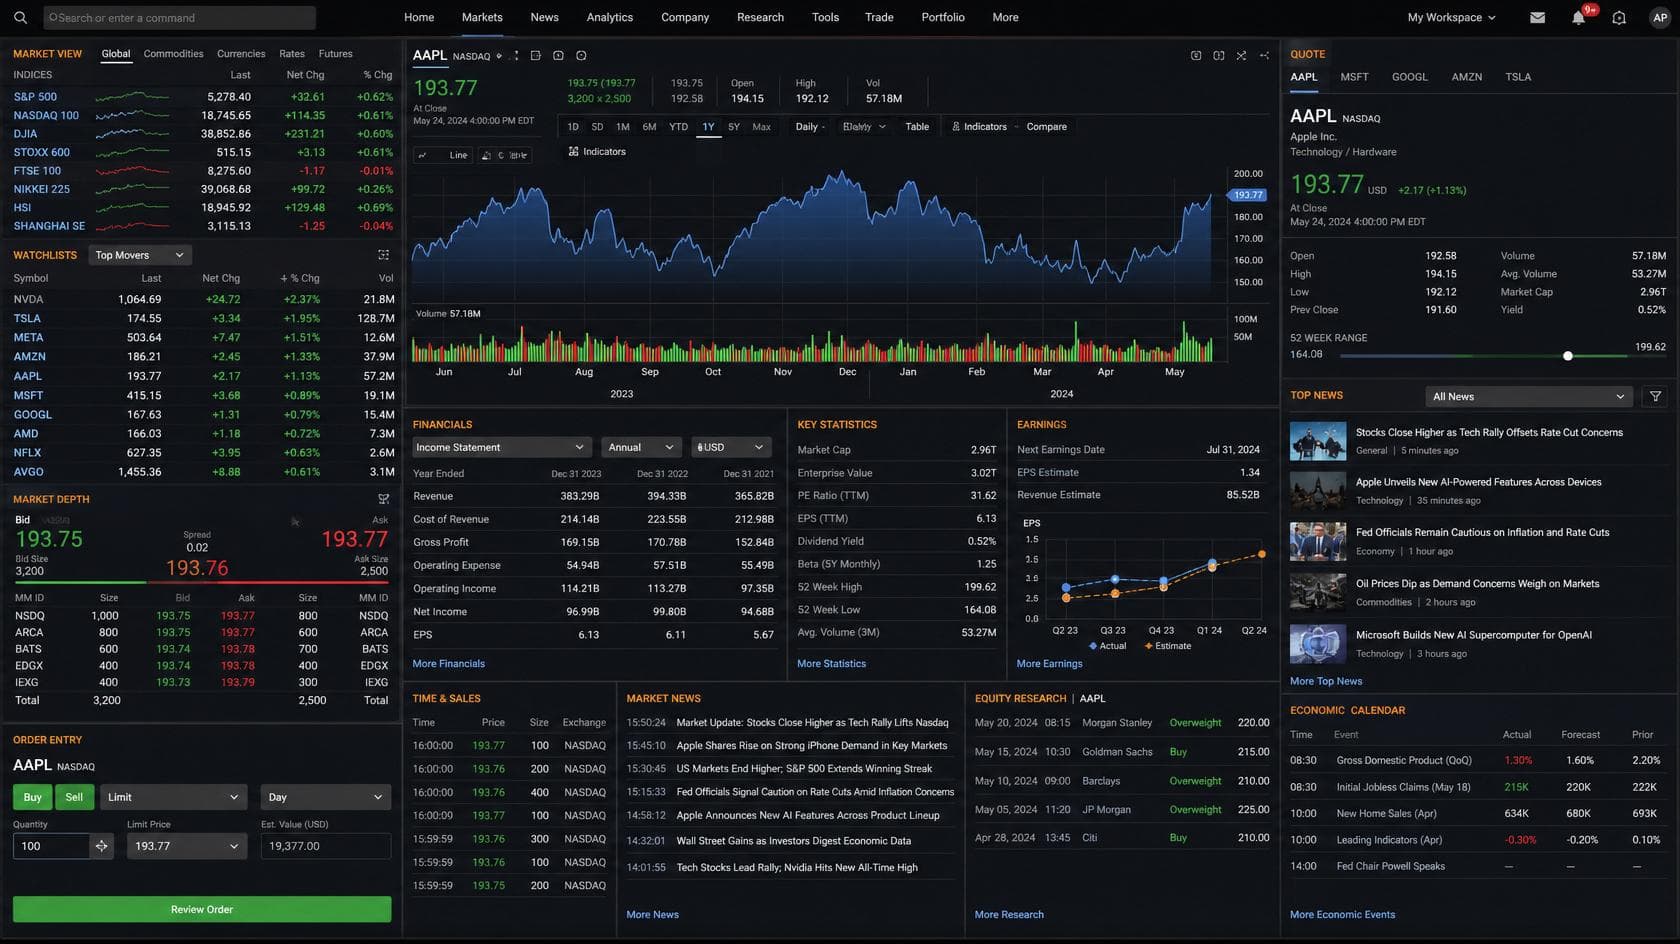1680x944 pixels.
Task: Click the search magnifier icon in top bar
Action: click(x=20, y=18)
